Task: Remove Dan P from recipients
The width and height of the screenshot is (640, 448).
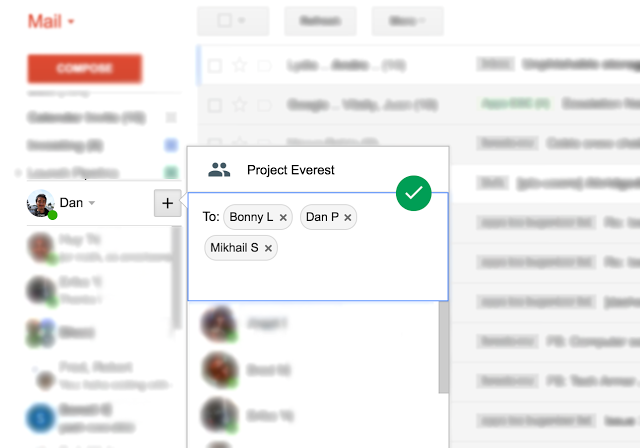Action: (347, 217)
